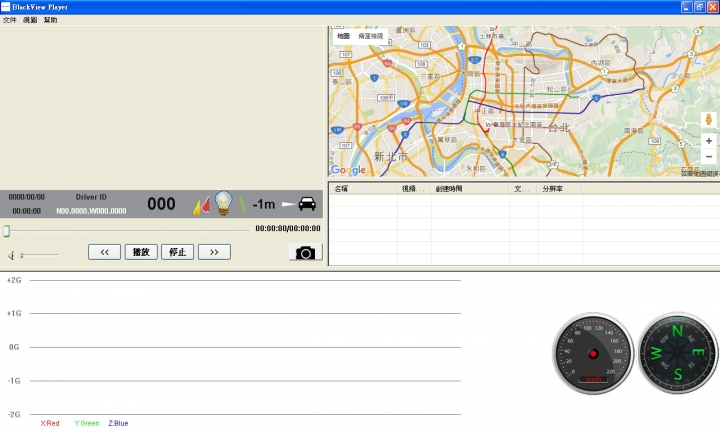The height and width of the screenshot is (433, 720).
Task: Restore the BlackView Player window
Action: 700,7
